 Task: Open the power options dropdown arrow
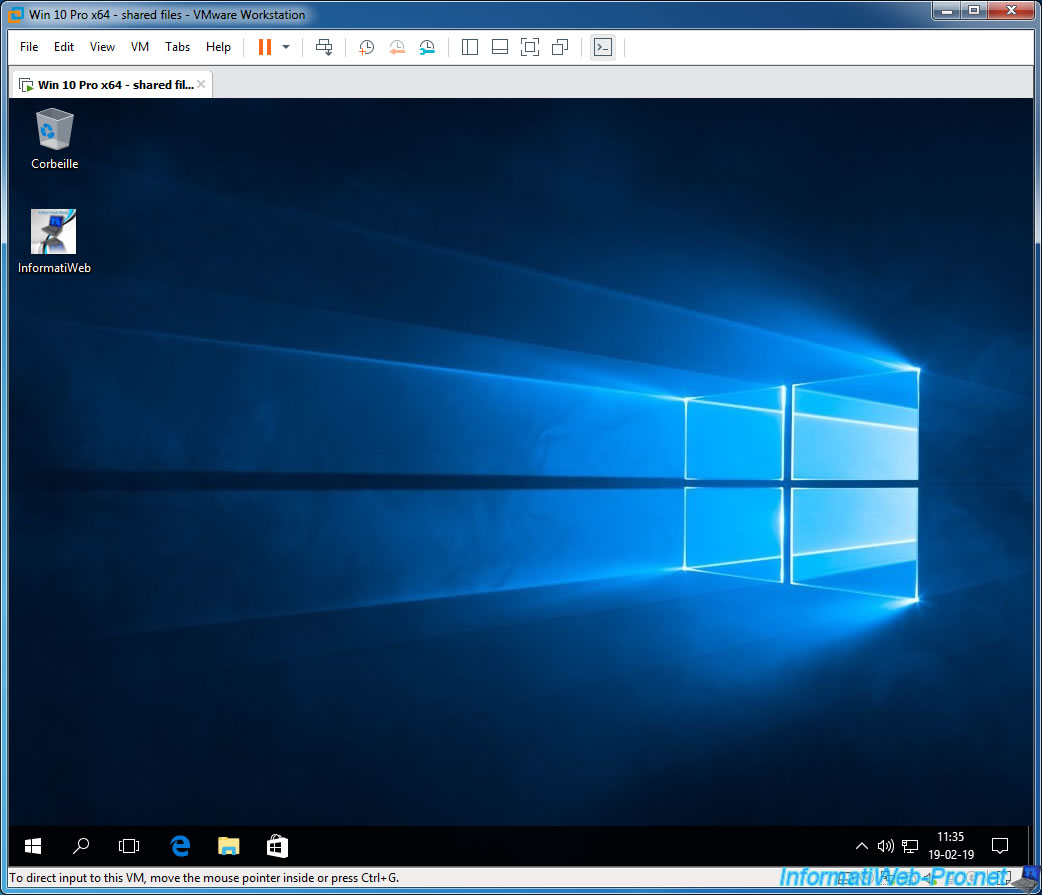(x=286, y=47)
